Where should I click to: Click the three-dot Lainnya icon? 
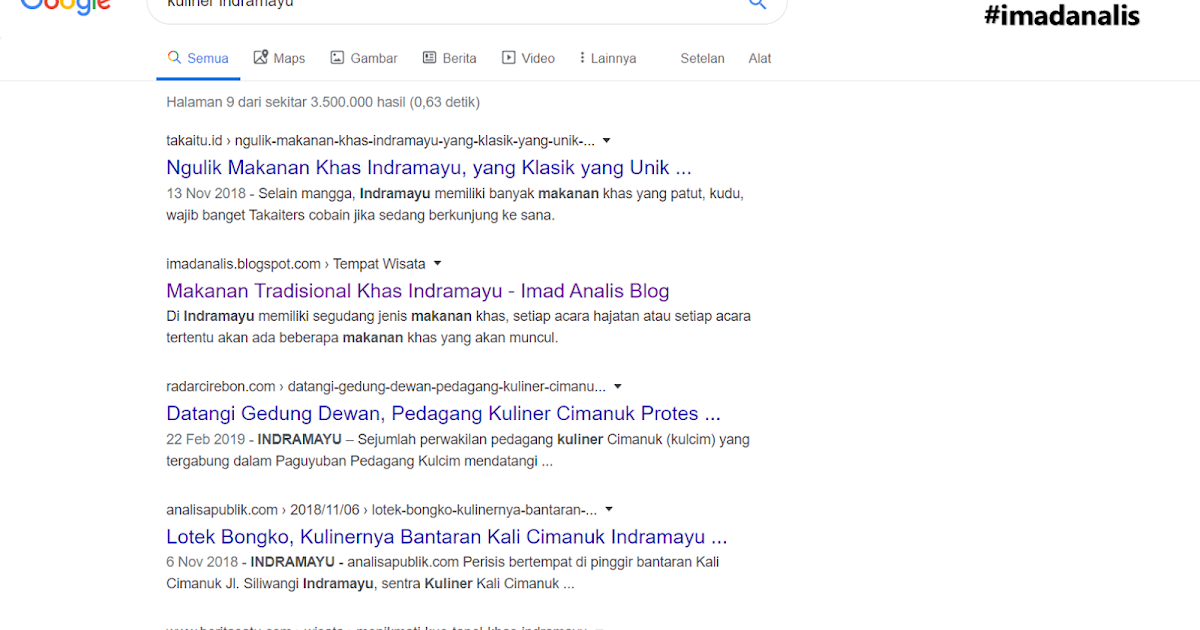point(582,58)
